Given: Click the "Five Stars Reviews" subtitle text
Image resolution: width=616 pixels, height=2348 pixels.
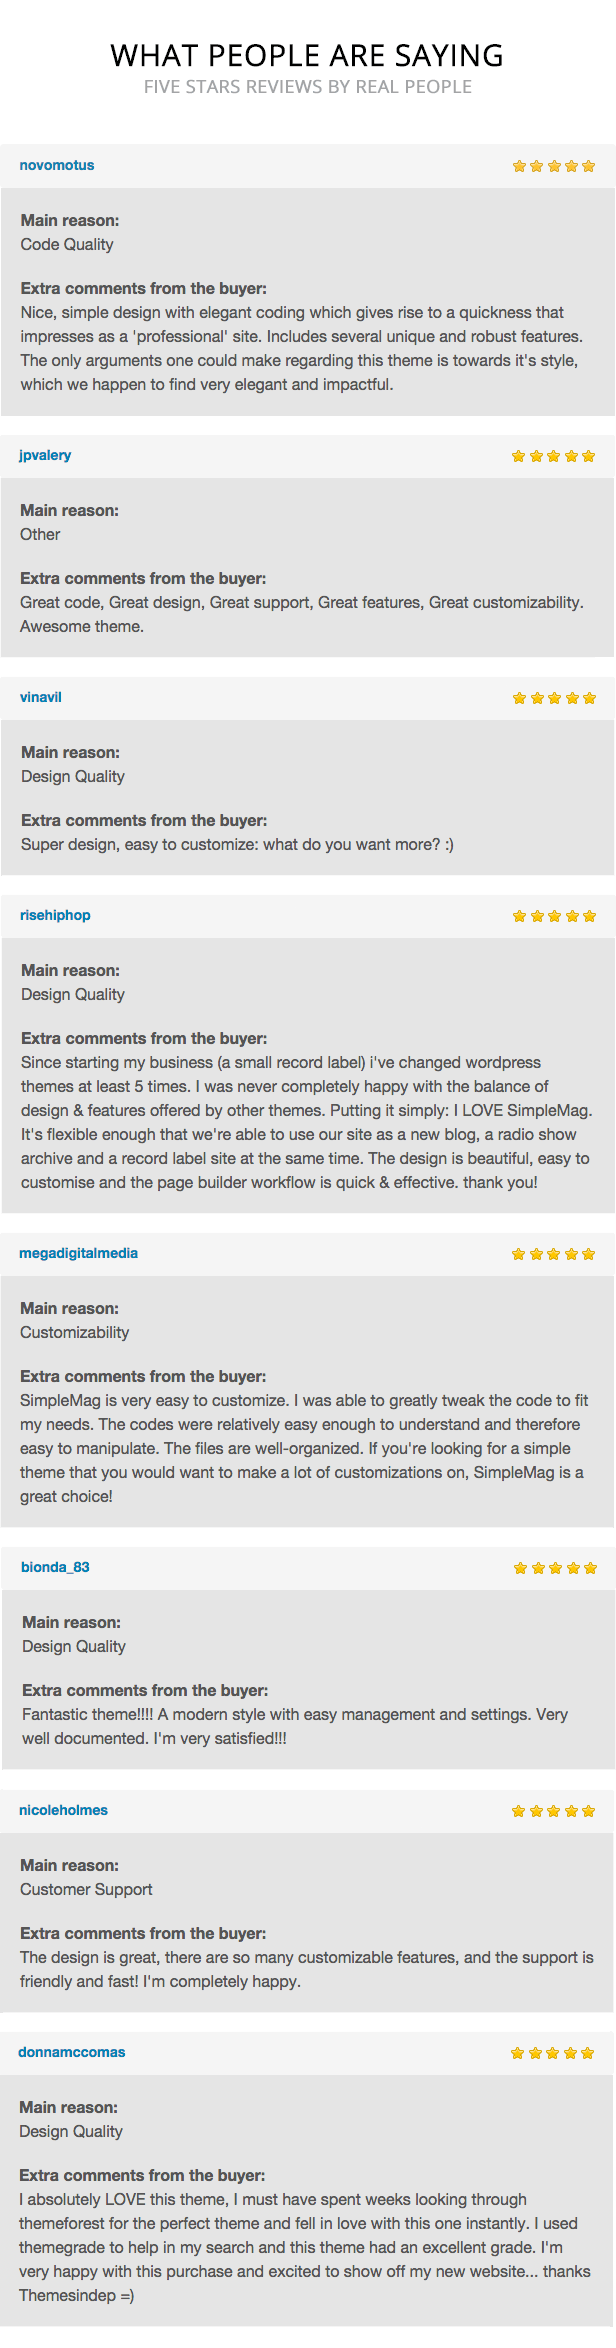Looking at the screenshot, I should (307, 87).
